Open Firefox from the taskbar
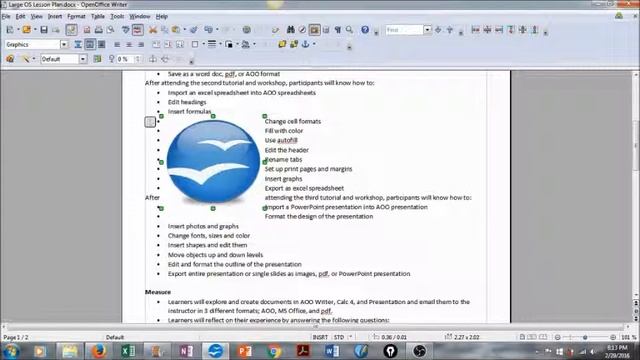Image resolution: width=640 pixels, height=360 pixels. [98, 351]
